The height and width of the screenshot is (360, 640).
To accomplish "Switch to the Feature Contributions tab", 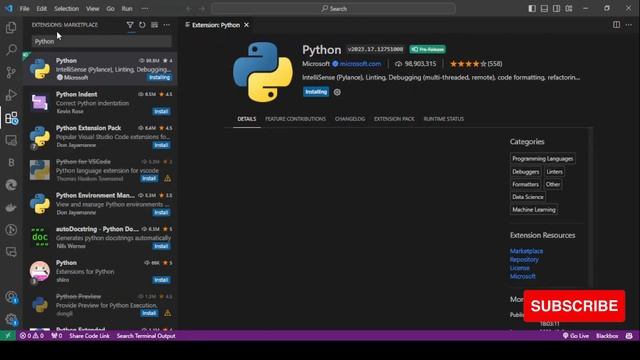I will [x=296, y=119].
